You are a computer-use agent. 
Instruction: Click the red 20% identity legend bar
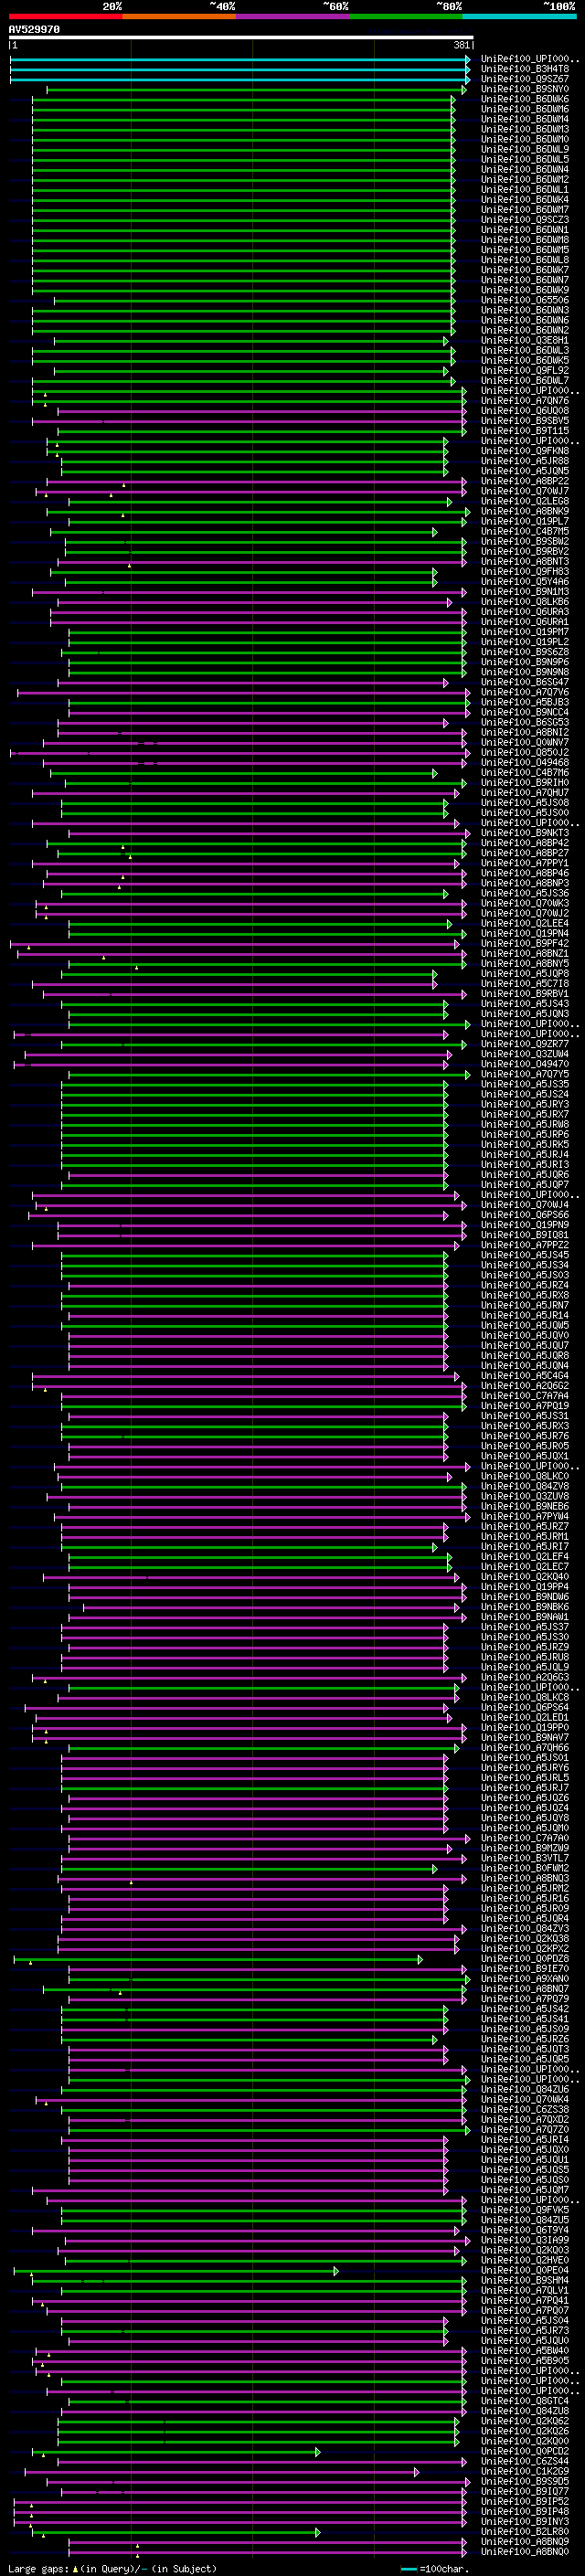65,16
